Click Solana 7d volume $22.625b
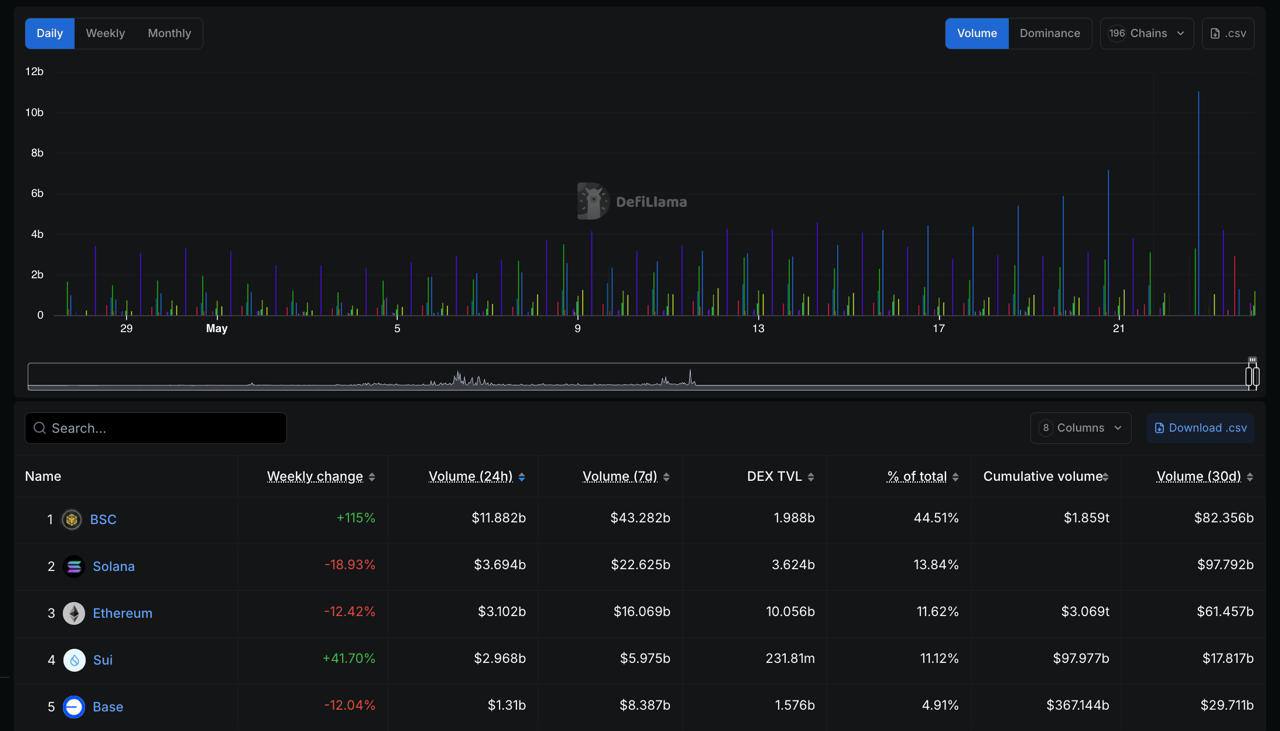The image size is (1280, 731). [641, 565]
